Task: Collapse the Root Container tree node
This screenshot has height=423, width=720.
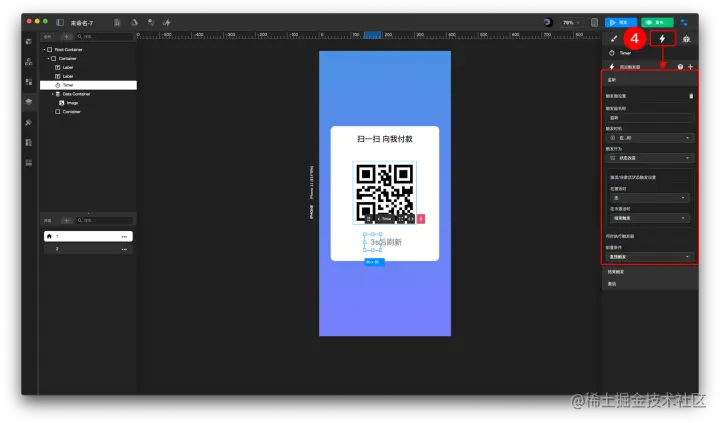Action: click(45, 50)
